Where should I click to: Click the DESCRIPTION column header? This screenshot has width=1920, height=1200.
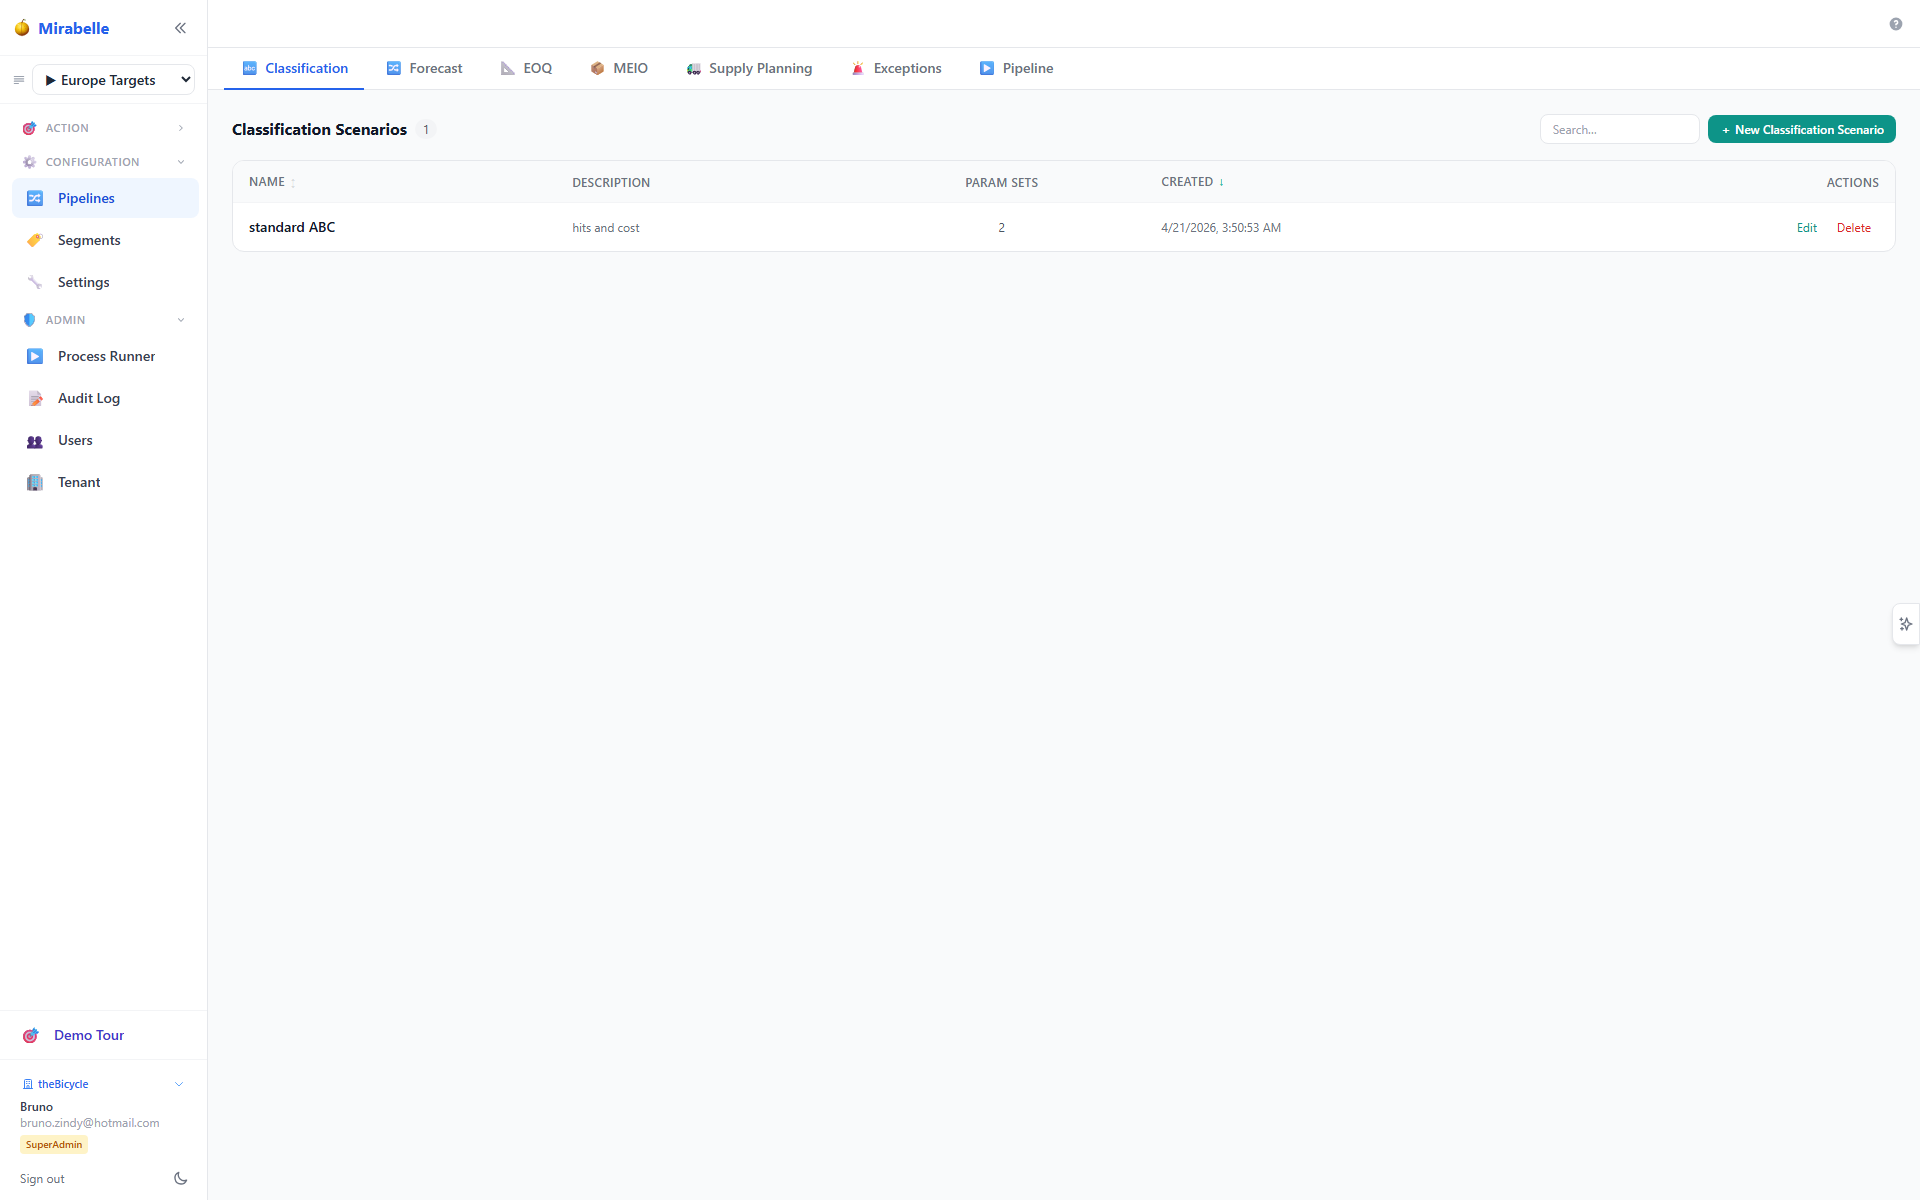611,182
